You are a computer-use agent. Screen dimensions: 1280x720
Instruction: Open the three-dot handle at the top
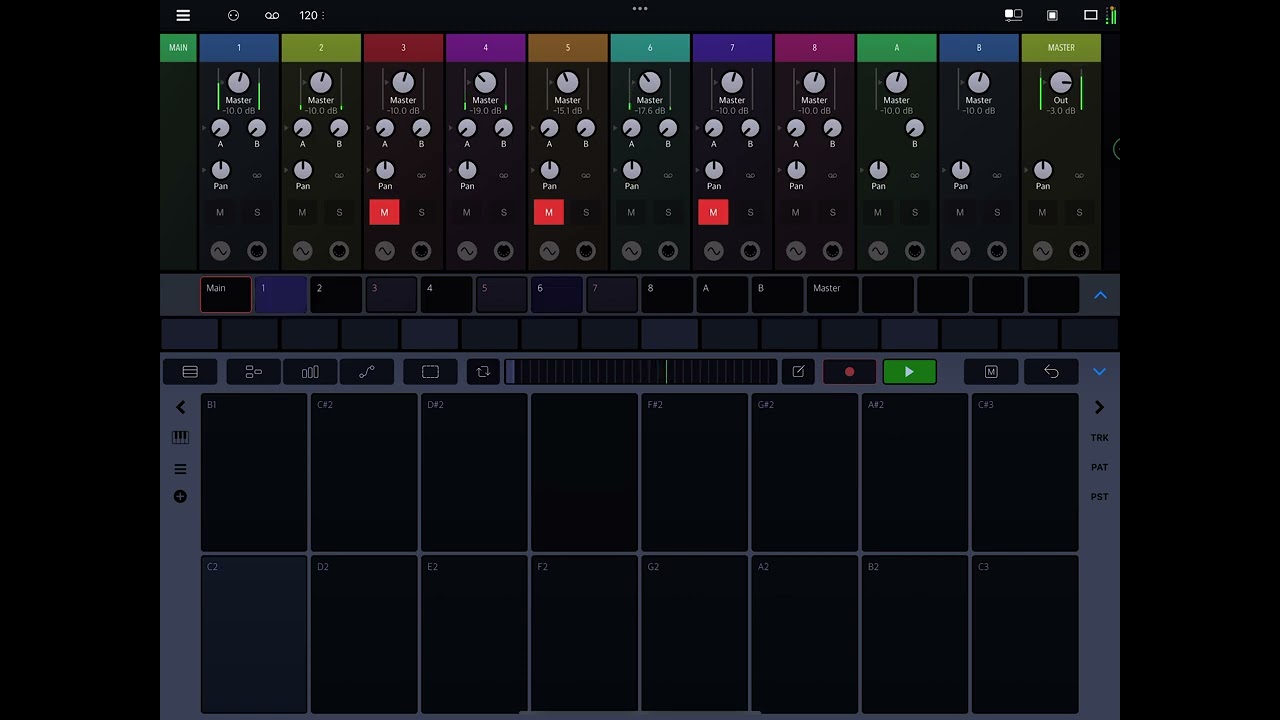pos(640,8)
